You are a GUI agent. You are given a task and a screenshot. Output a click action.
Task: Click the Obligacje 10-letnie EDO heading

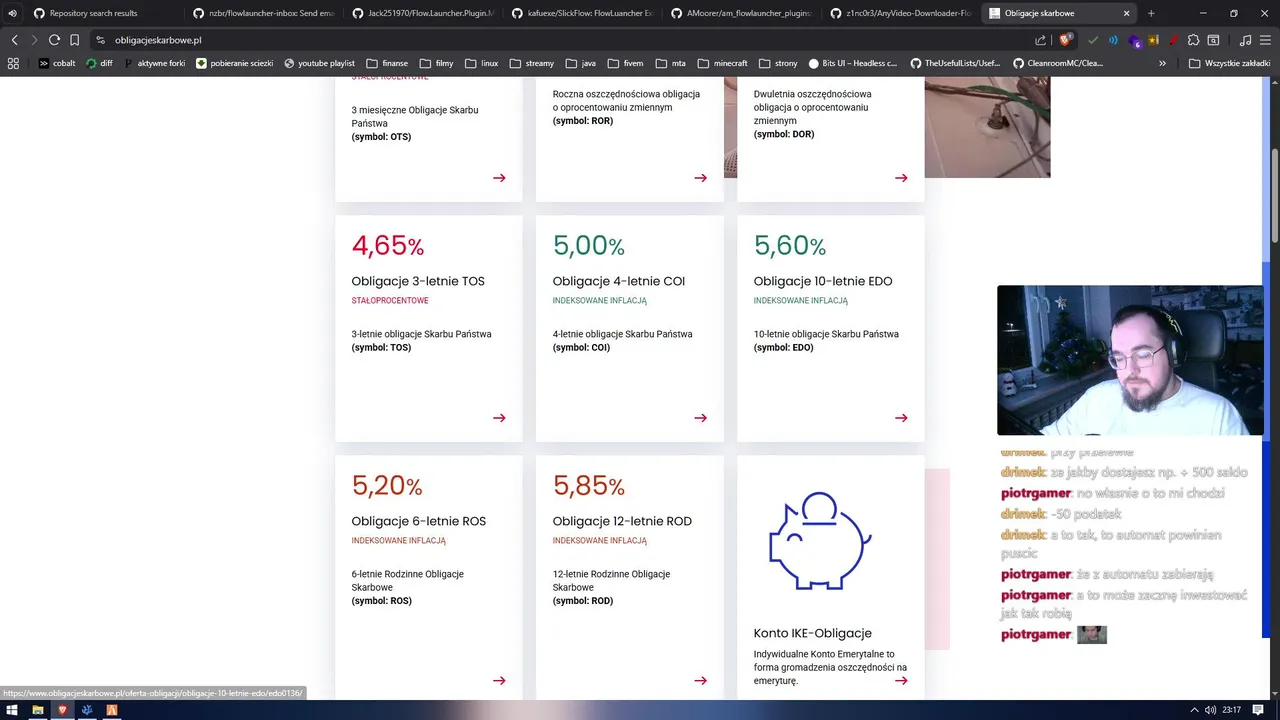click(823, 281)
